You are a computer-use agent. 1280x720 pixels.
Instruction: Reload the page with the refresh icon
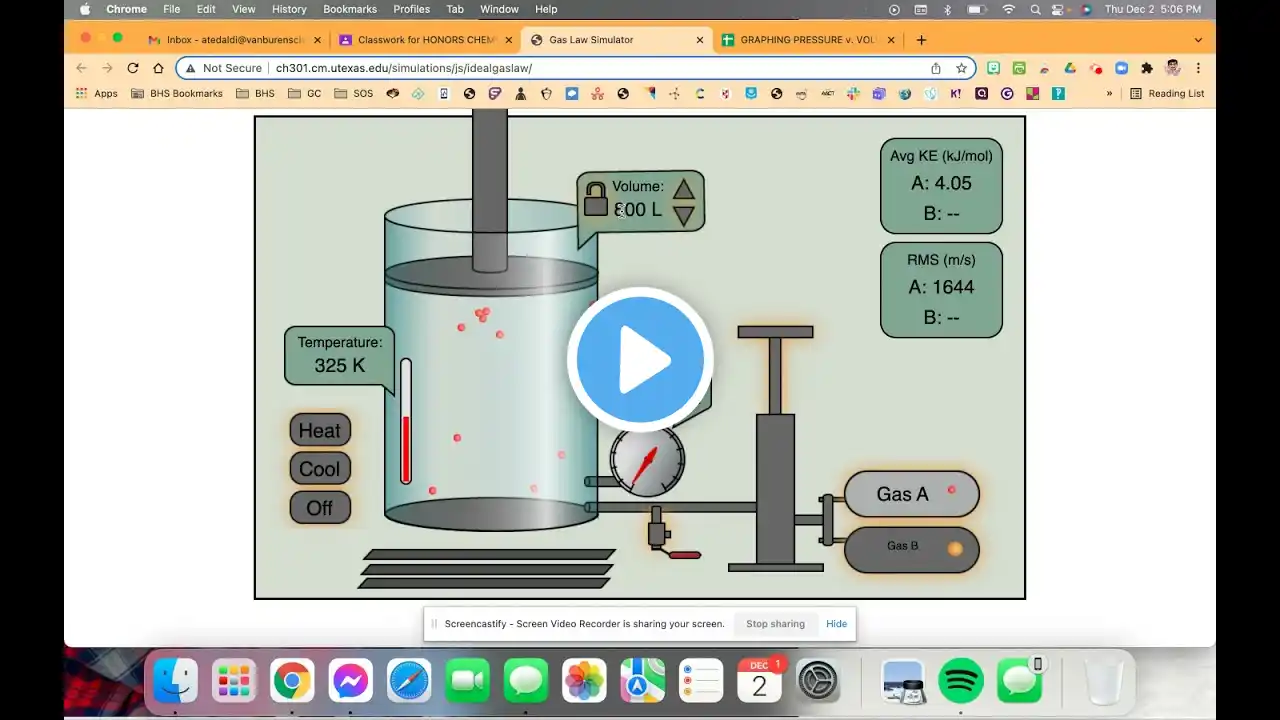[x=132, y=68]
